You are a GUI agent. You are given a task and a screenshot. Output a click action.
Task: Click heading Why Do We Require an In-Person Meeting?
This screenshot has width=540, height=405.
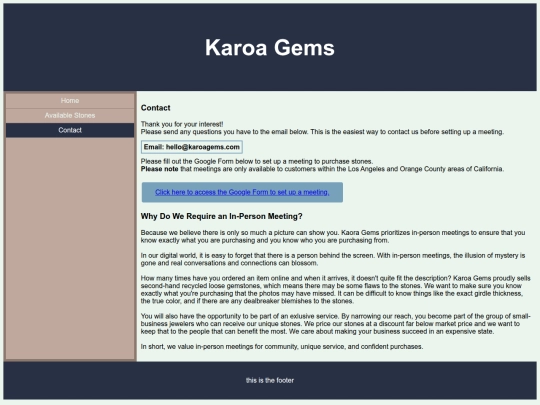(x=221, y=216)
